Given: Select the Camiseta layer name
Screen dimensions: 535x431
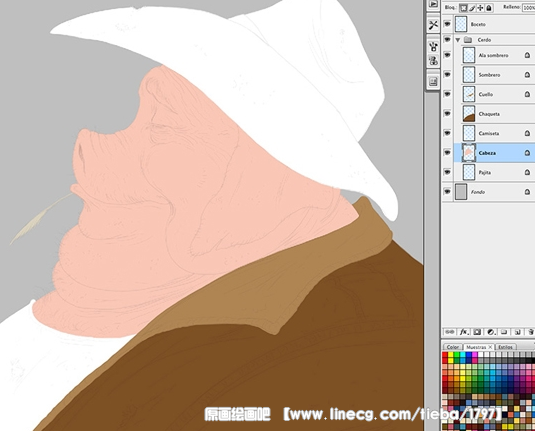Looking at the screenshot, I should coord(489,133).
